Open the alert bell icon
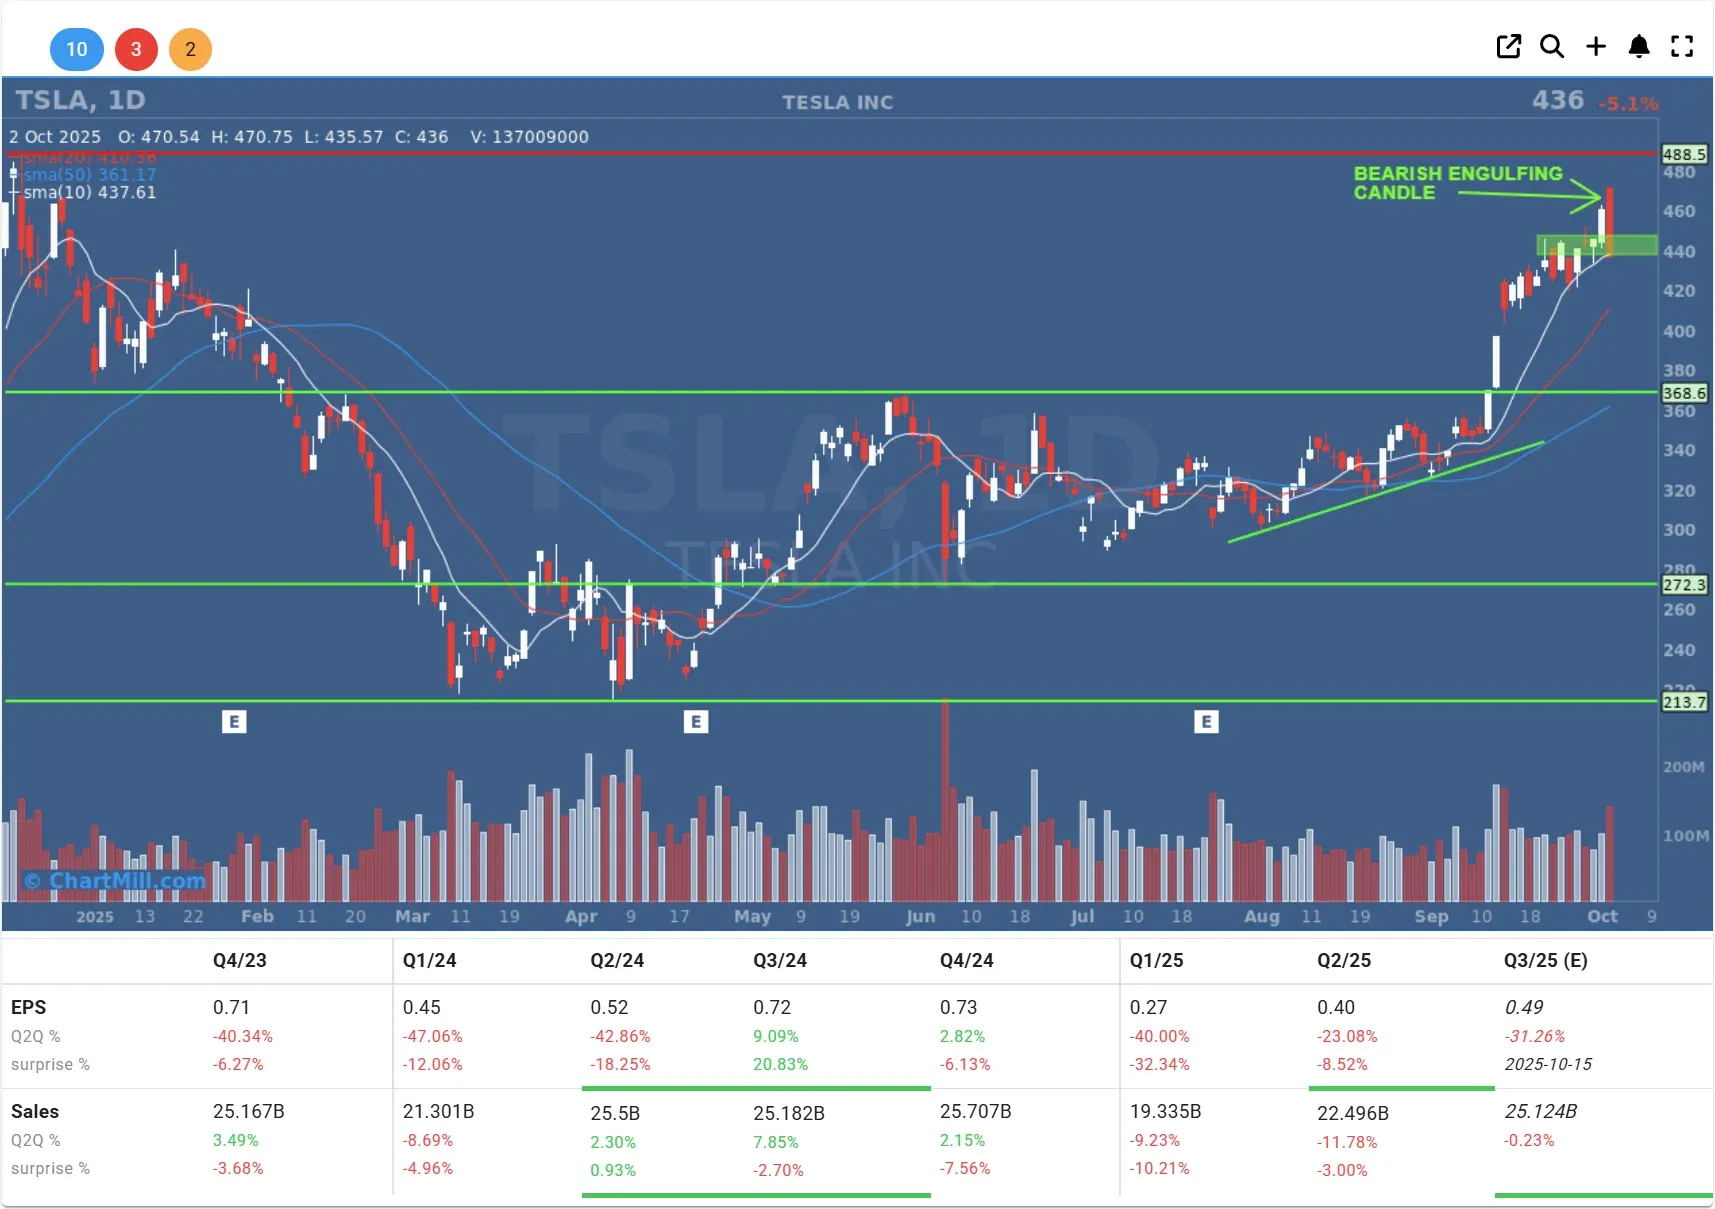Screen dimensions: 1715x1209 point(1639,46)
